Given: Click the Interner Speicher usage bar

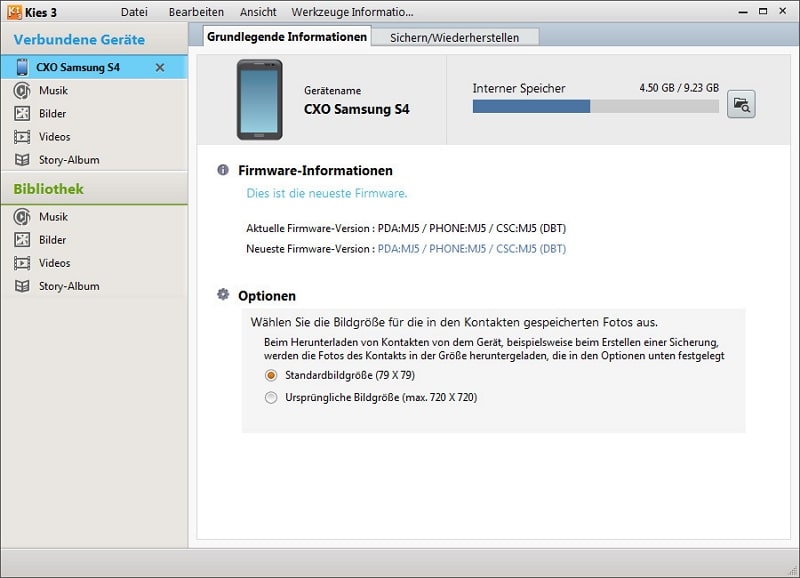Looking at the screenshot, I should point(595,106).
